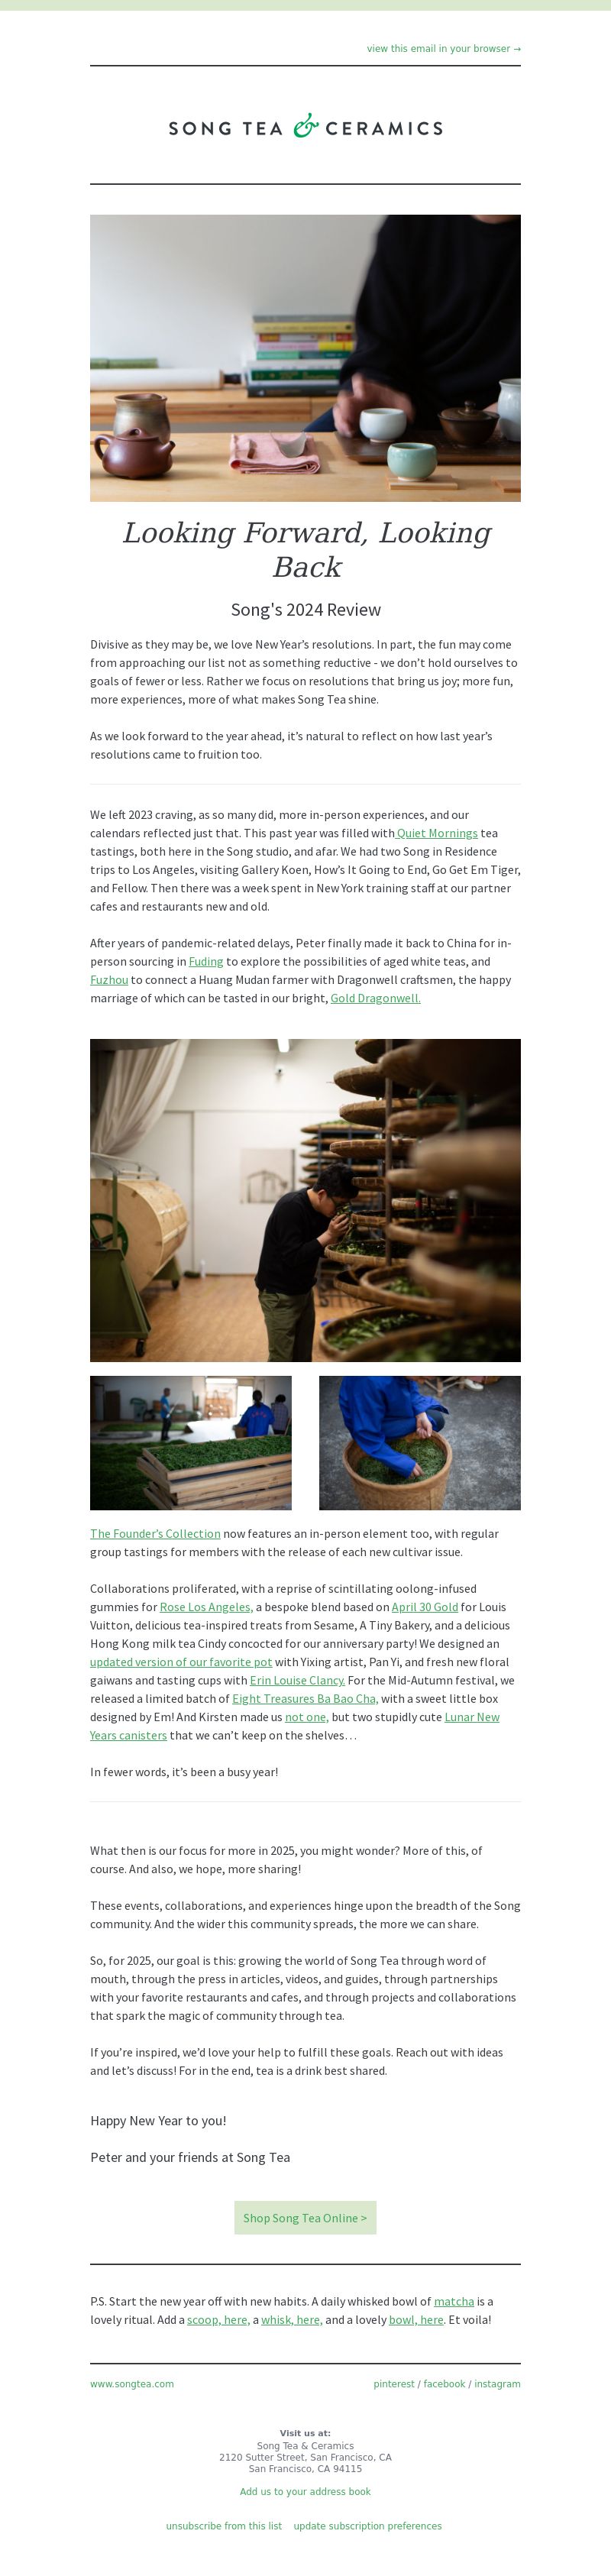The image size is (611, 2576).
Task: Visit www.songtea.com footer link
Action: point(132,2384)
